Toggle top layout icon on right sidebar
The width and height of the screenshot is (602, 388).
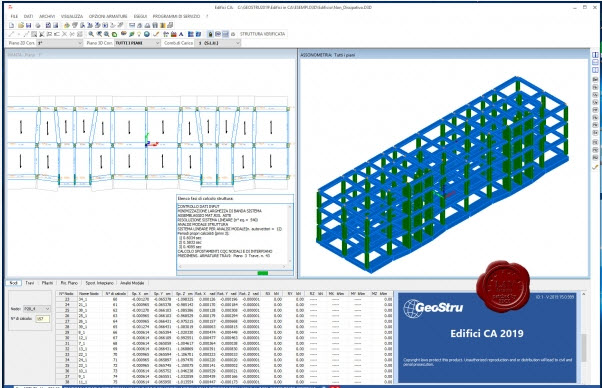(x=595, y=55)
